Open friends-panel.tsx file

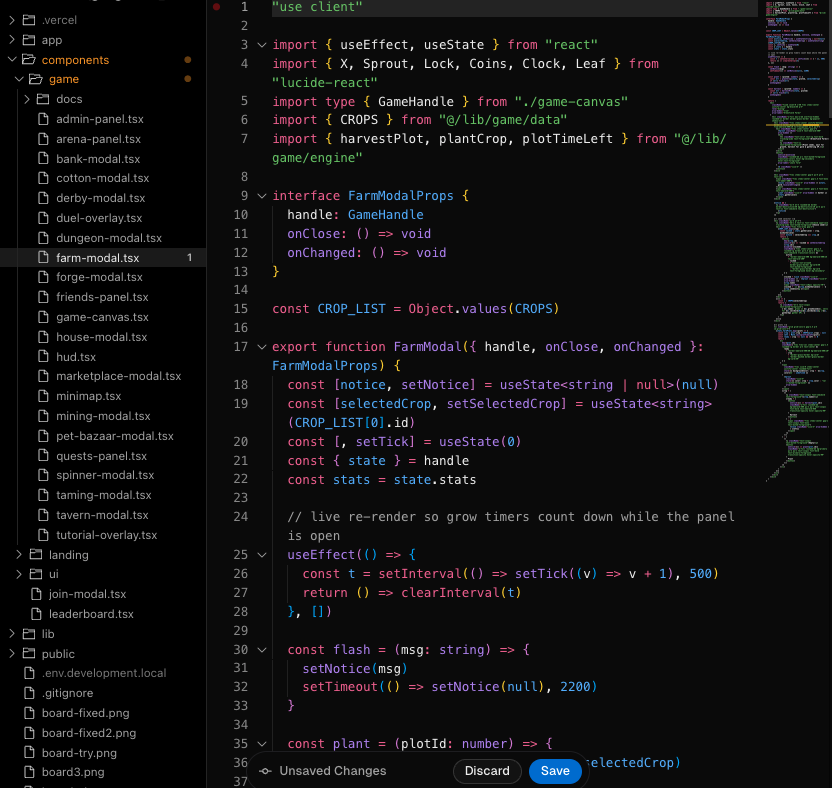coord(102,297)
